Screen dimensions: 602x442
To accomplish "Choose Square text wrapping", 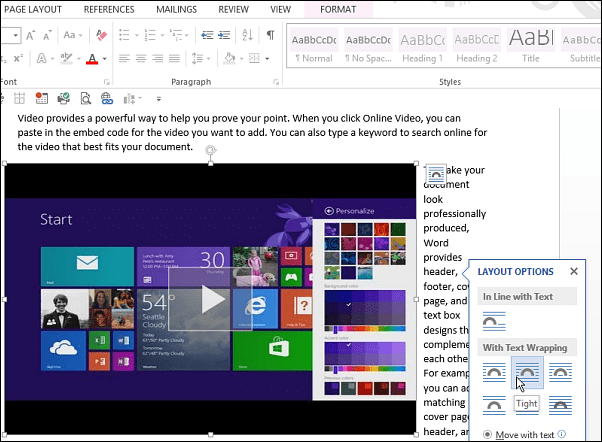I will (494, 372).
